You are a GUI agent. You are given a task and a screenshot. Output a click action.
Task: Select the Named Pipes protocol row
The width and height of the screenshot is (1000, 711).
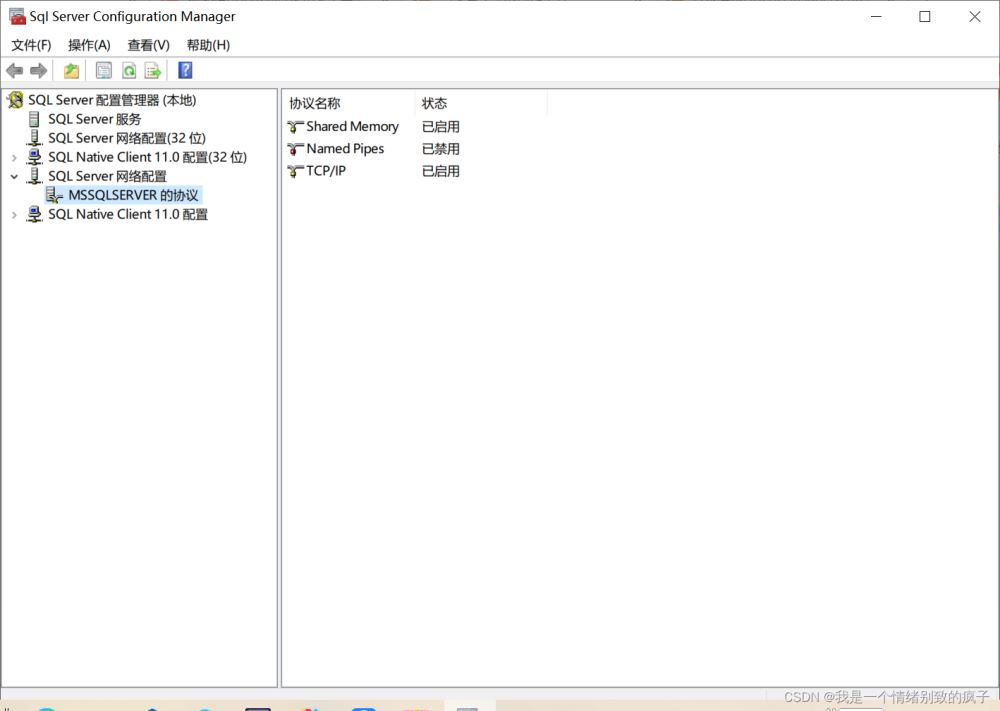(346, 149)
